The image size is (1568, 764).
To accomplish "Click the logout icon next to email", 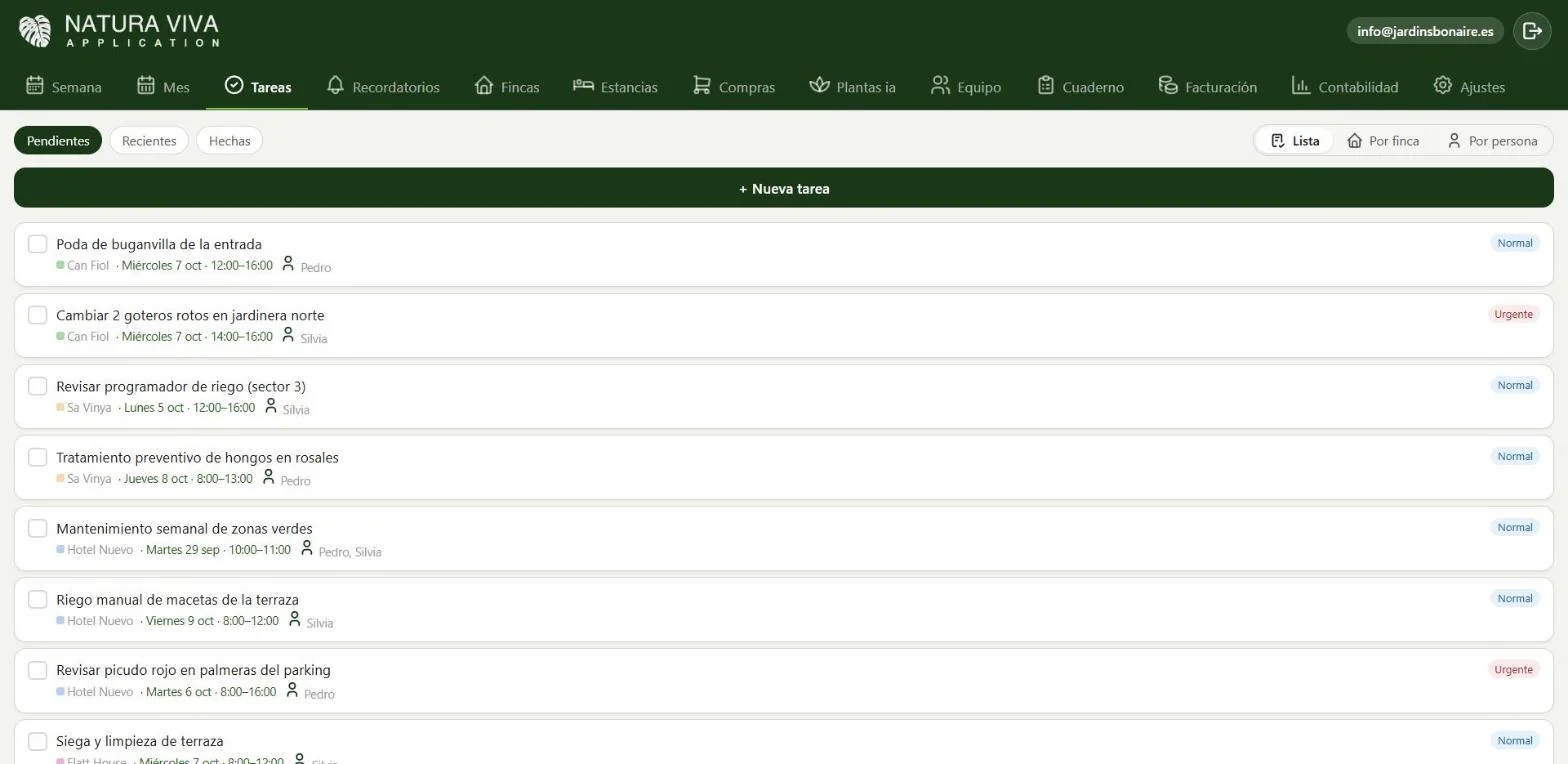I will pyautogui.click(x=1532, y=31).
